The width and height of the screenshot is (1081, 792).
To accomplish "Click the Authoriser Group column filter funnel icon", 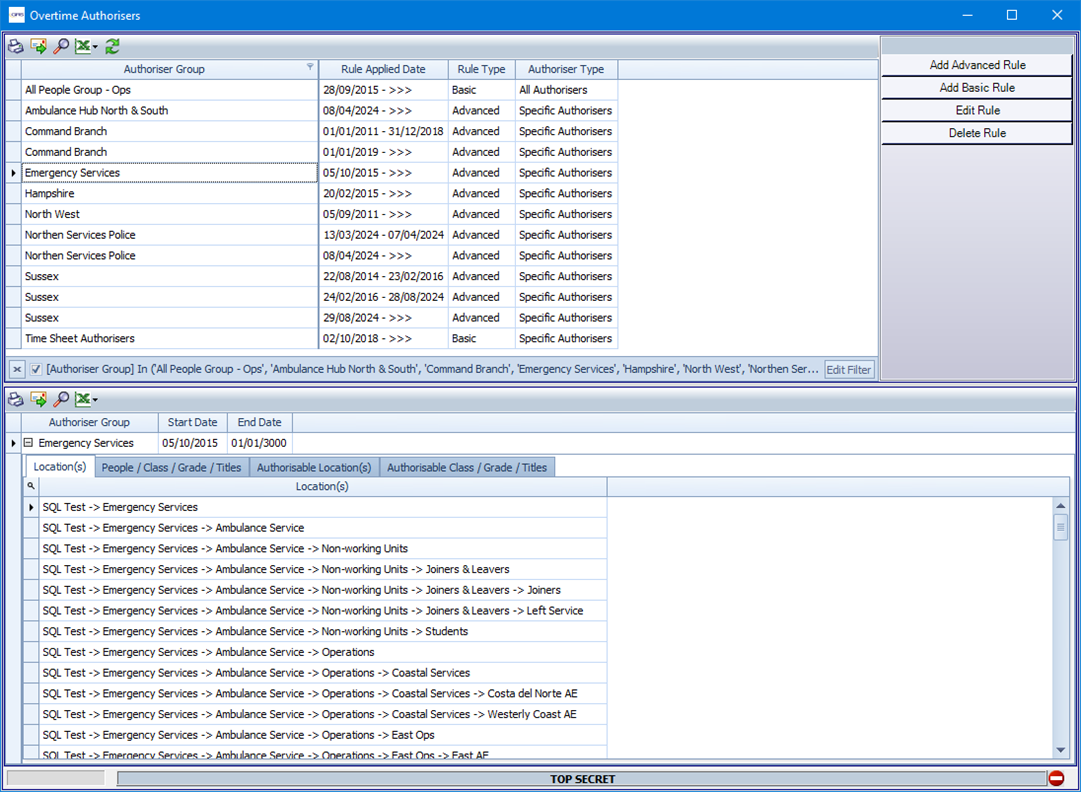I will pyautogui.click(x=310, y=67).
